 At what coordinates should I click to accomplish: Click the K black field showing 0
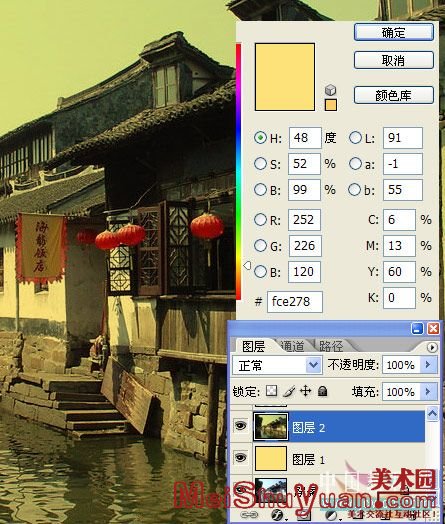(400, 297)
